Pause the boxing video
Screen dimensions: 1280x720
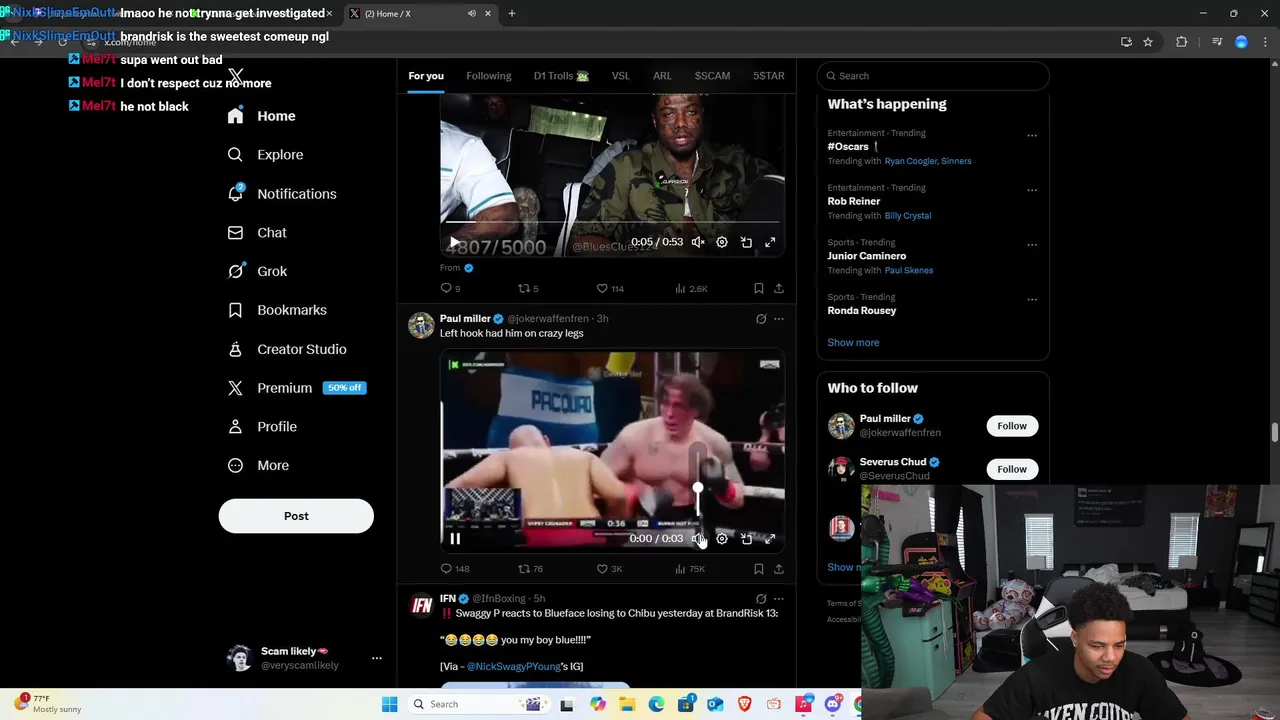pyautogui.click(x=455, y=538)
